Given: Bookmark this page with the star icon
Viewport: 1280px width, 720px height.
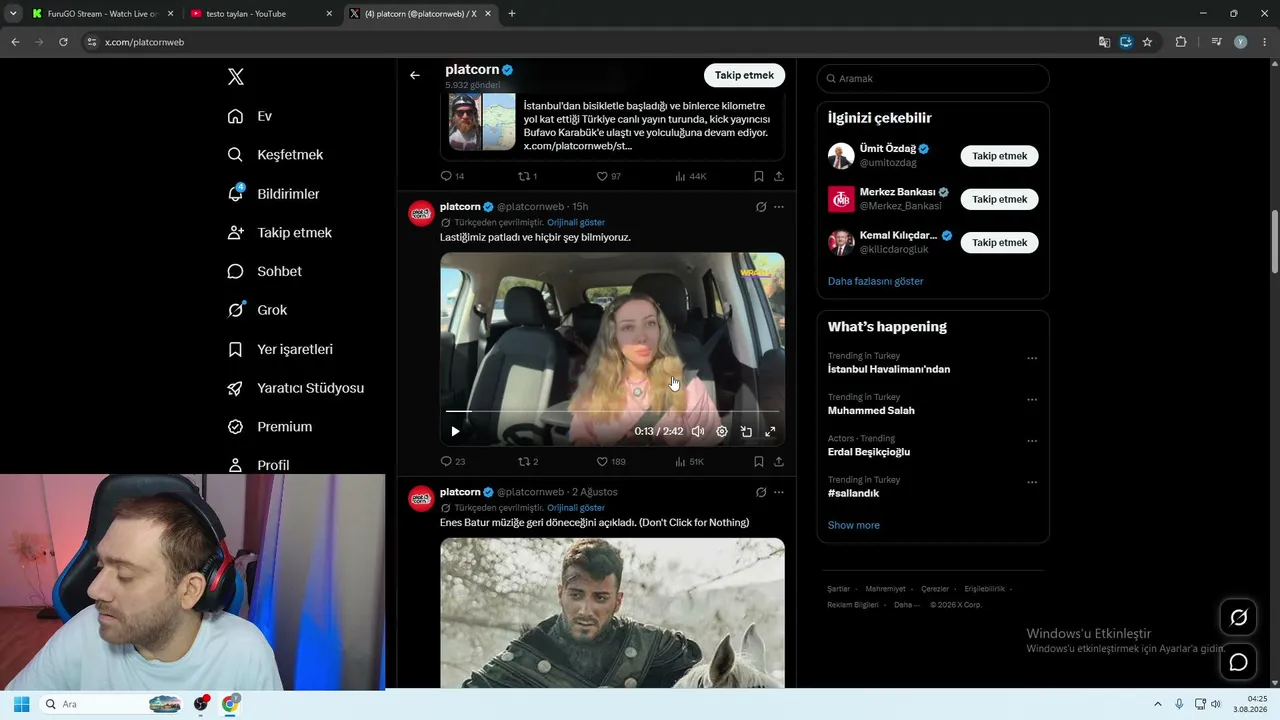Looking at the screenshot, I should coord(1147,42).
